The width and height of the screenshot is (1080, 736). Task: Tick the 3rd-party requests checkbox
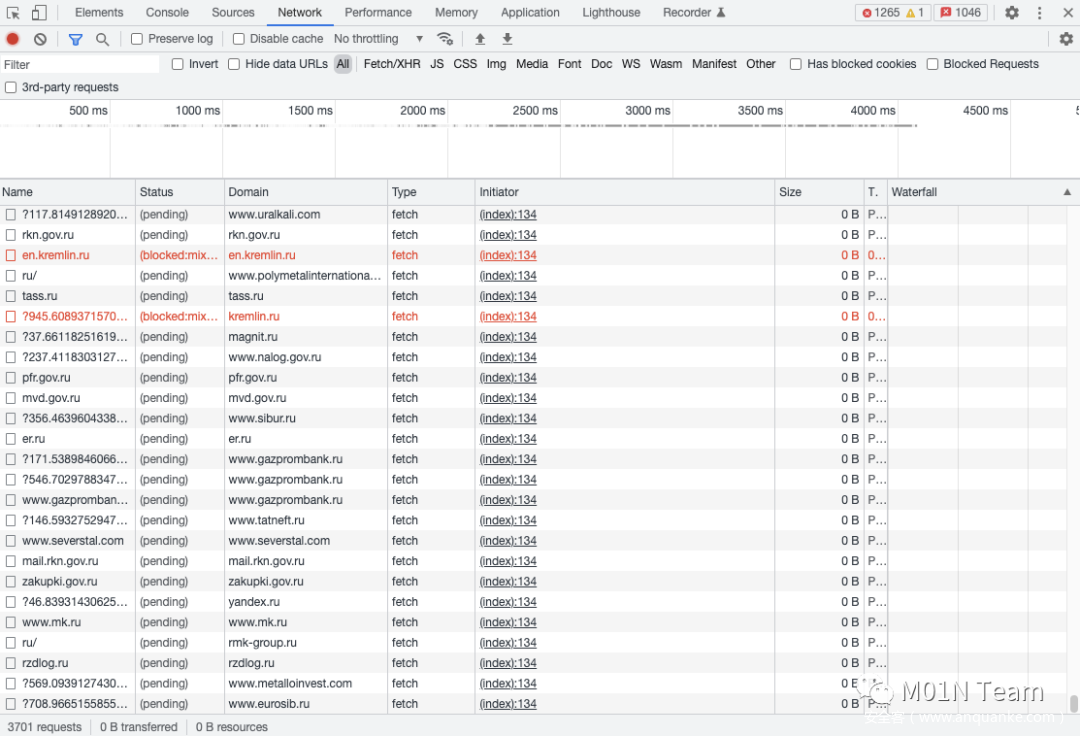coord(11,88)
